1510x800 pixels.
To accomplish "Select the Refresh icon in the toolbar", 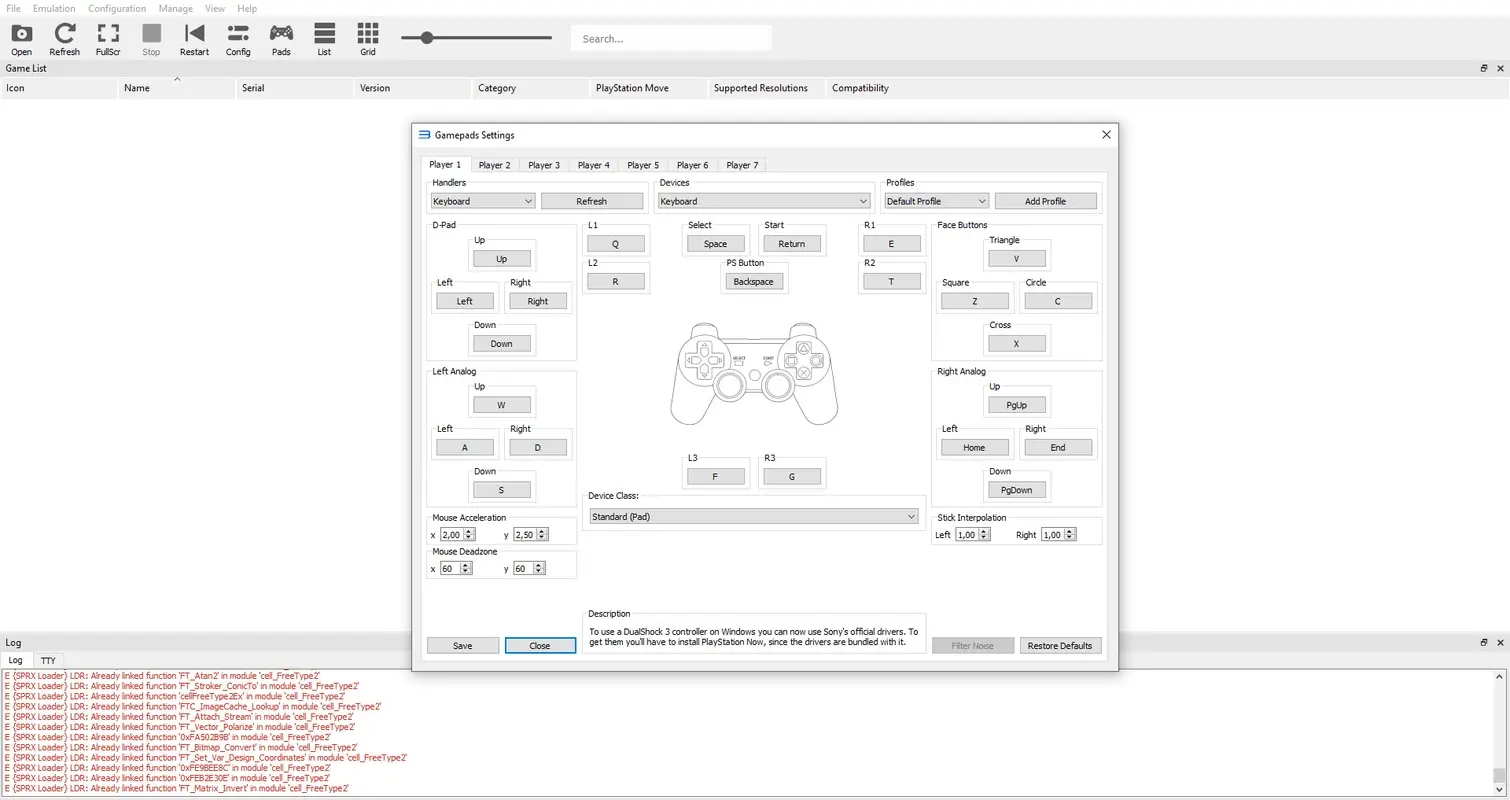I will [64, 38].
